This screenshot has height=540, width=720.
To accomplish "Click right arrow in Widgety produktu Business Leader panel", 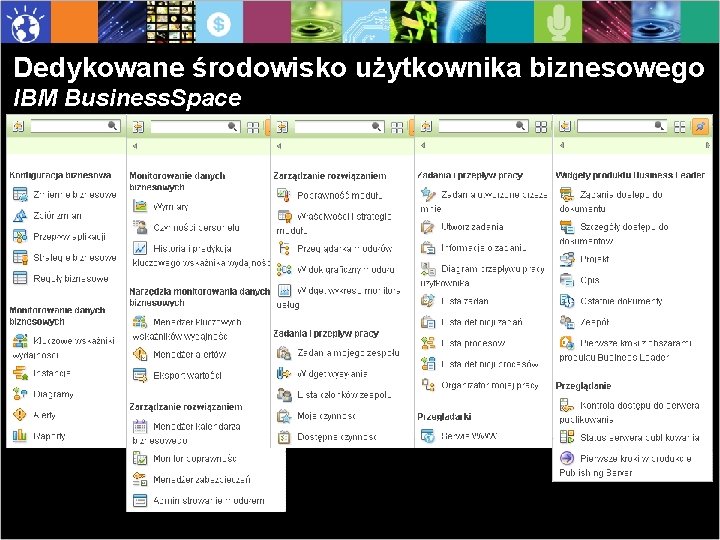I will coord(707,145).
